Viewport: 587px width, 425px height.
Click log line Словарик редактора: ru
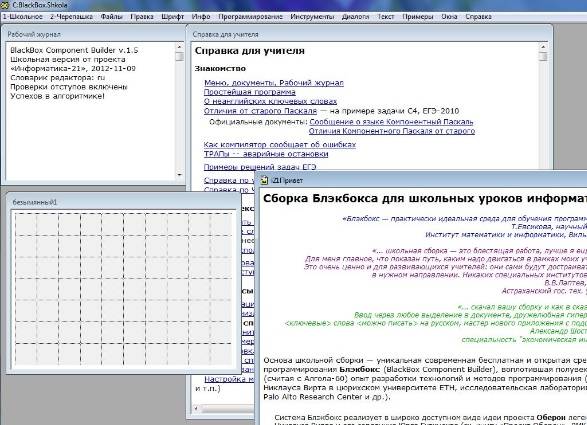pos(58,78)
